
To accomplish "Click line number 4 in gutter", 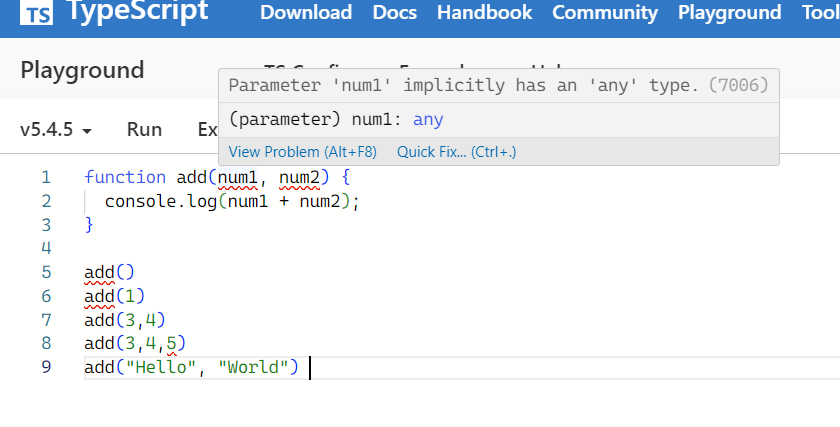I will pyautogui.click(x=46, y=248).
